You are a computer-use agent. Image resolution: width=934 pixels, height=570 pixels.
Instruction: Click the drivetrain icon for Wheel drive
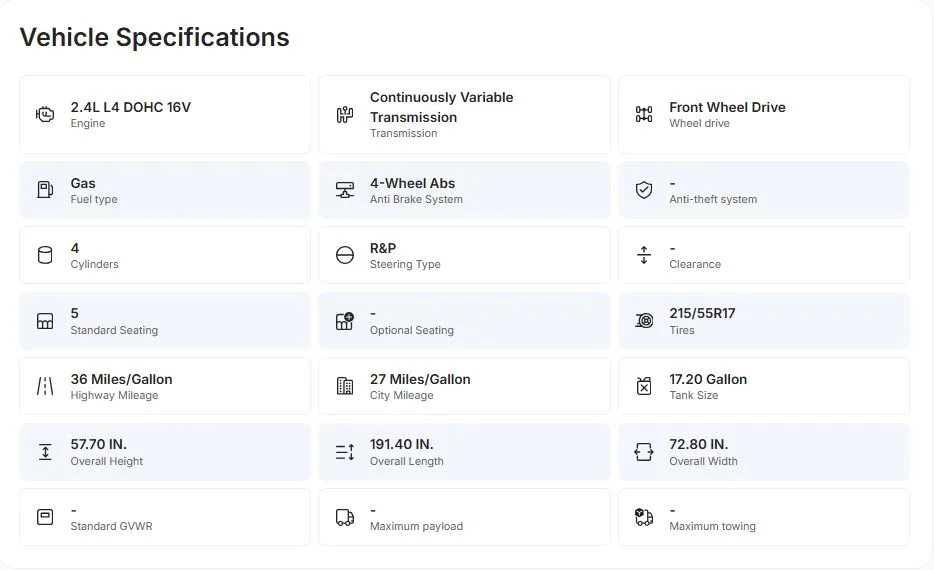click(x=644, y=114)
